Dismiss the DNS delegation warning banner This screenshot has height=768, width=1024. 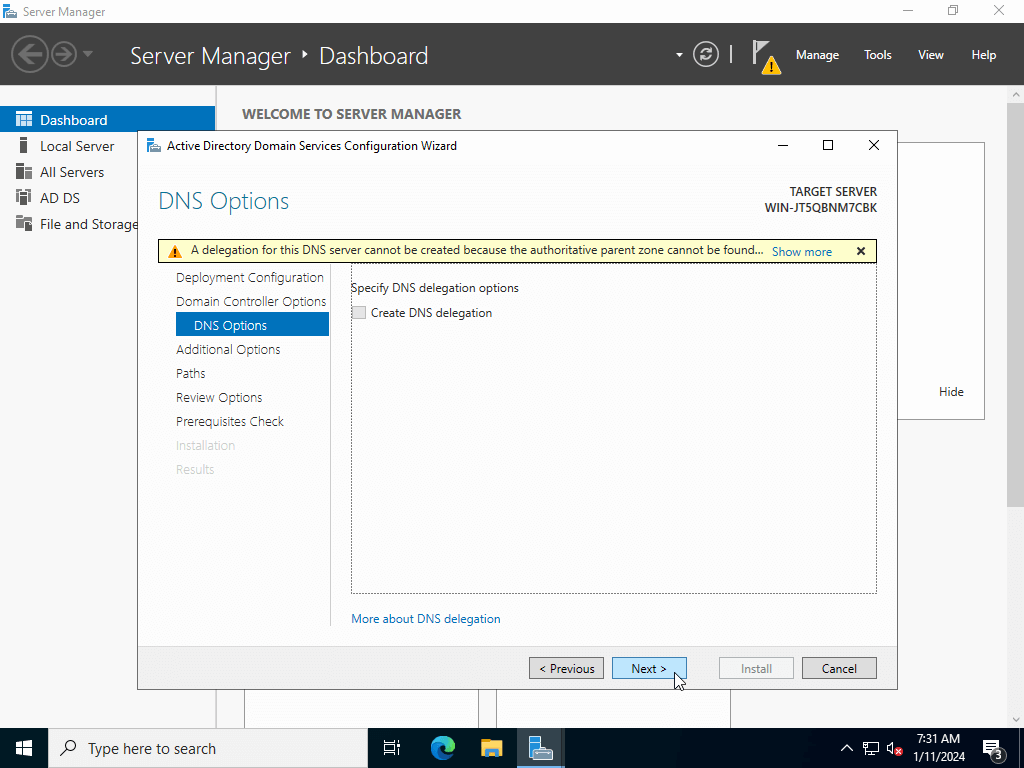click(x=861, y=251)
